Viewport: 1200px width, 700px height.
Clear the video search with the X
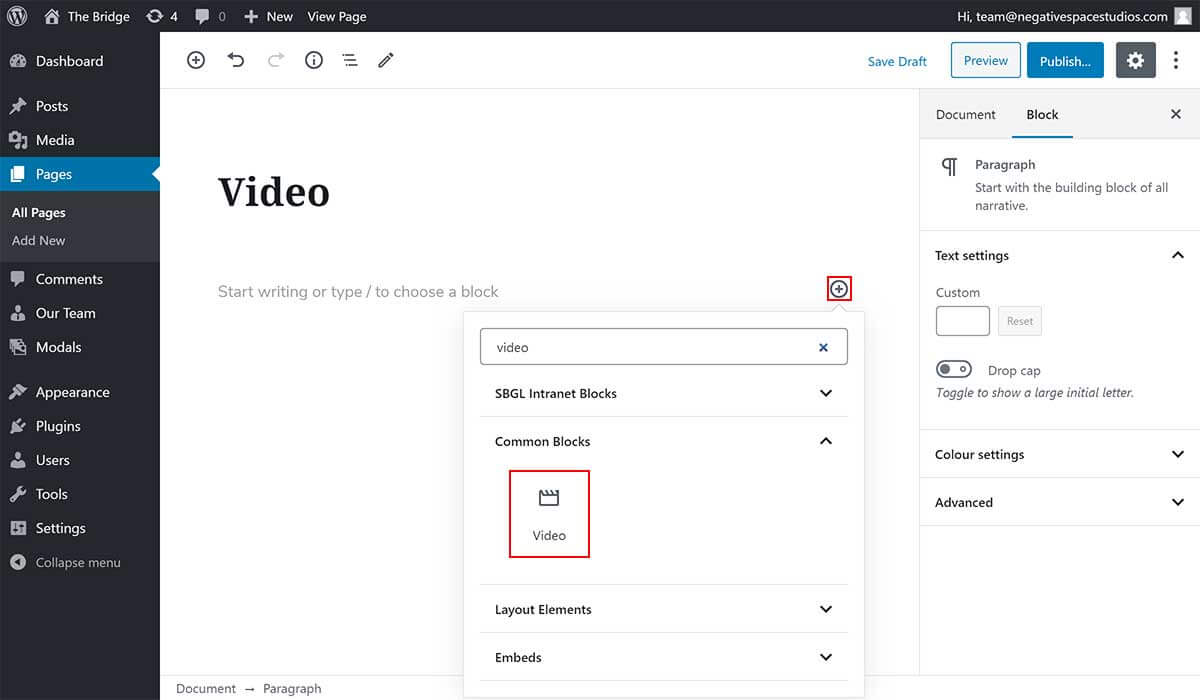(823, 347)
